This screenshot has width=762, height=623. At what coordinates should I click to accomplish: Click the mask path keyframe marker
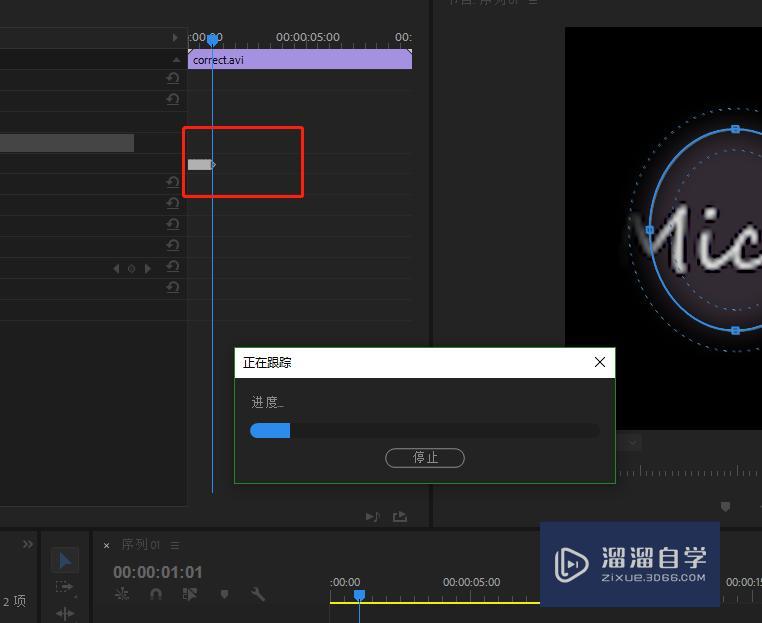tap(213, 165)
